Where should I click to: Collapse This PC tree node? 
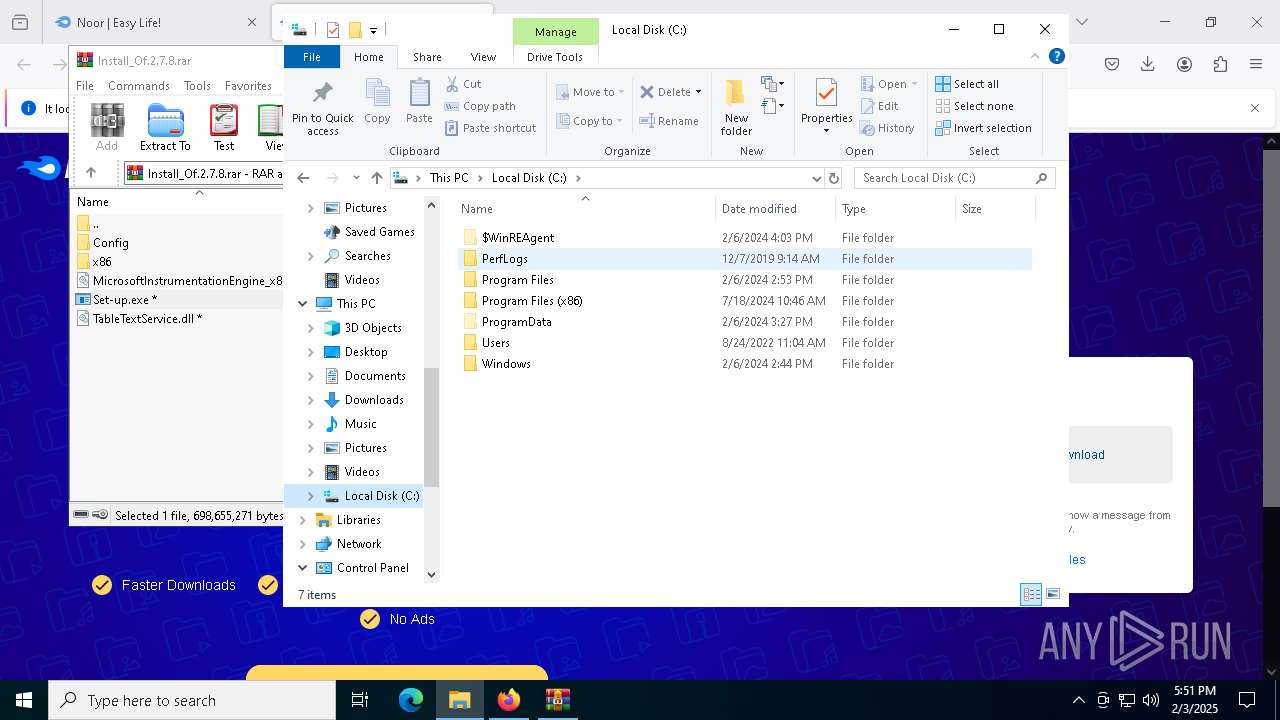point(303,304)
